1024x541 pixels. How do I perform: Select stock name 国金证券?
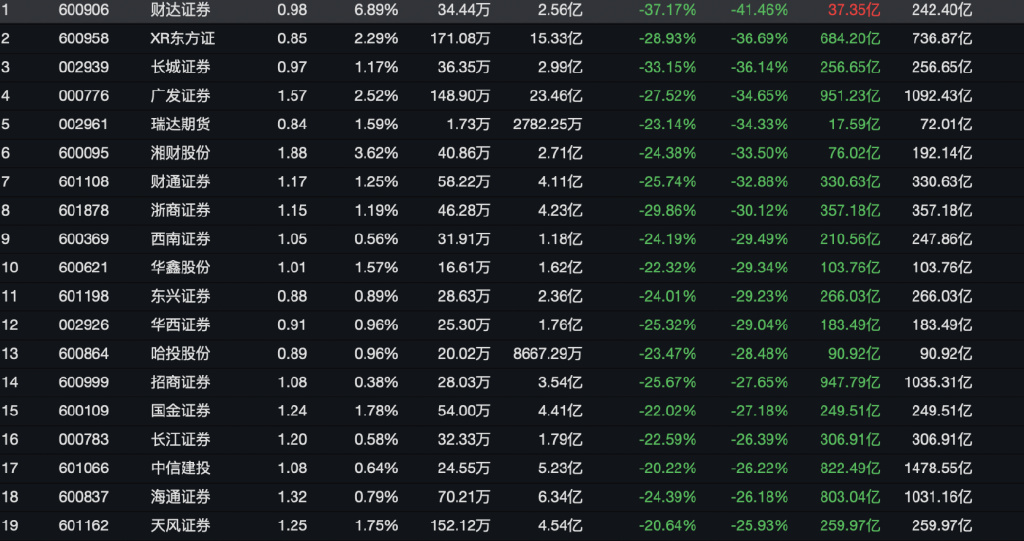coord(180,410)
